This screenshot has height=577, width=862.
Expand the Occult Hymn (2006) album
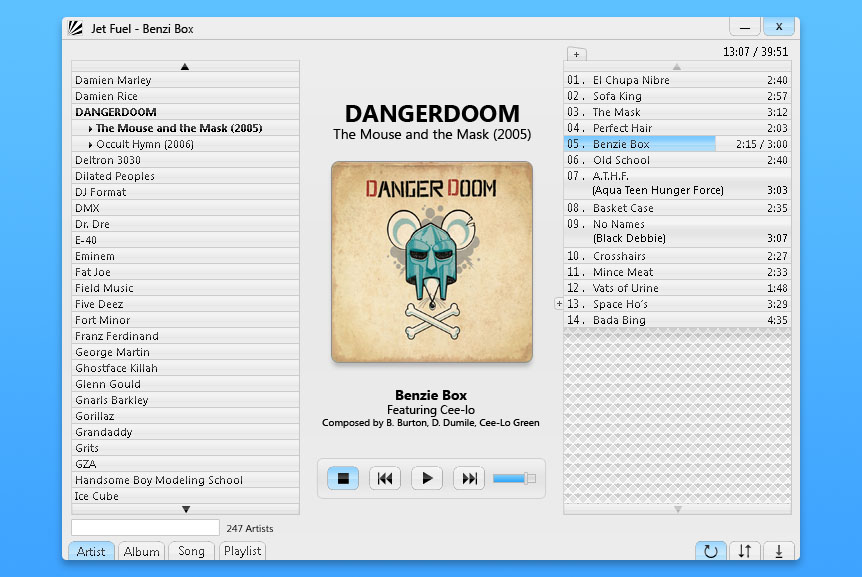tap(90, 145)
